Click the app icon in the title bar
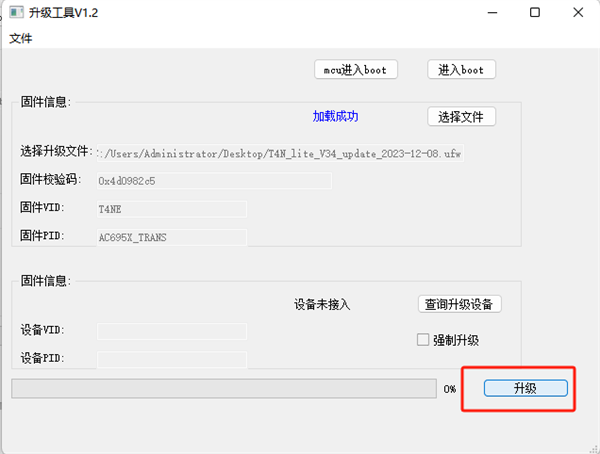This screenshot has width=600, height=454. pos(15,13)
